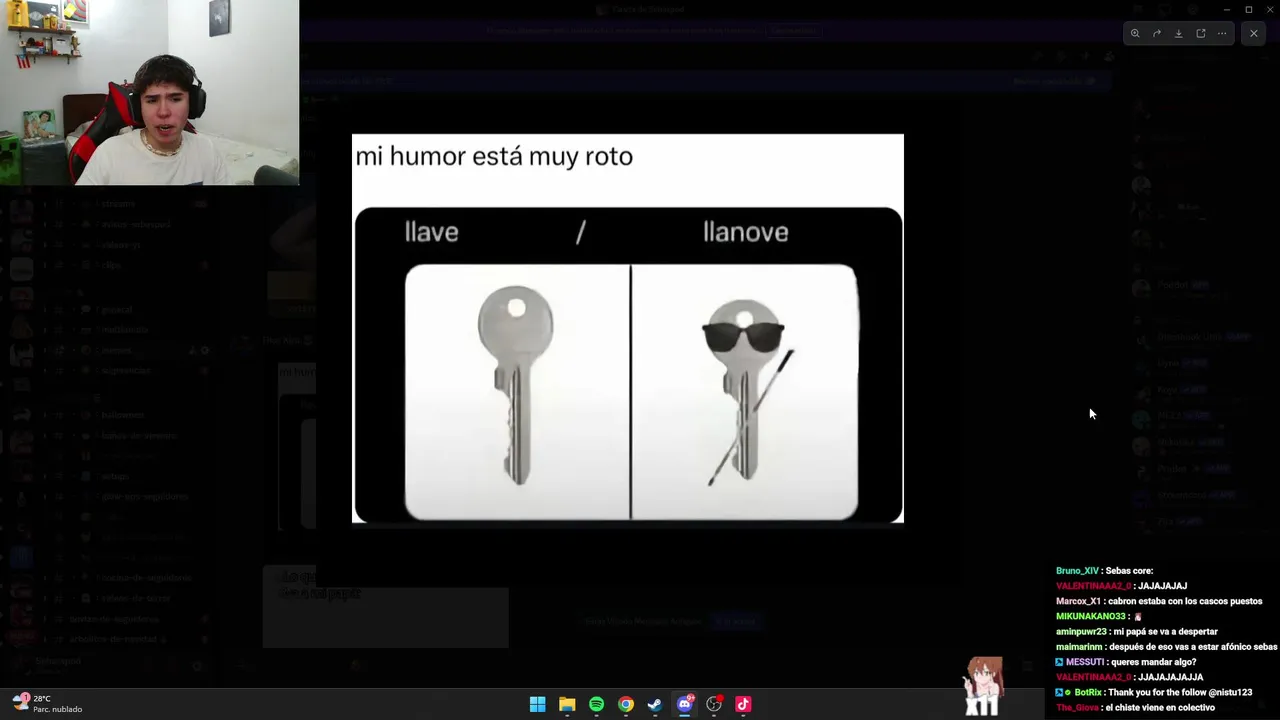Launch Spotify from the taskbar
This screenshot has width=1280, height=720.
tap(596, 704)
